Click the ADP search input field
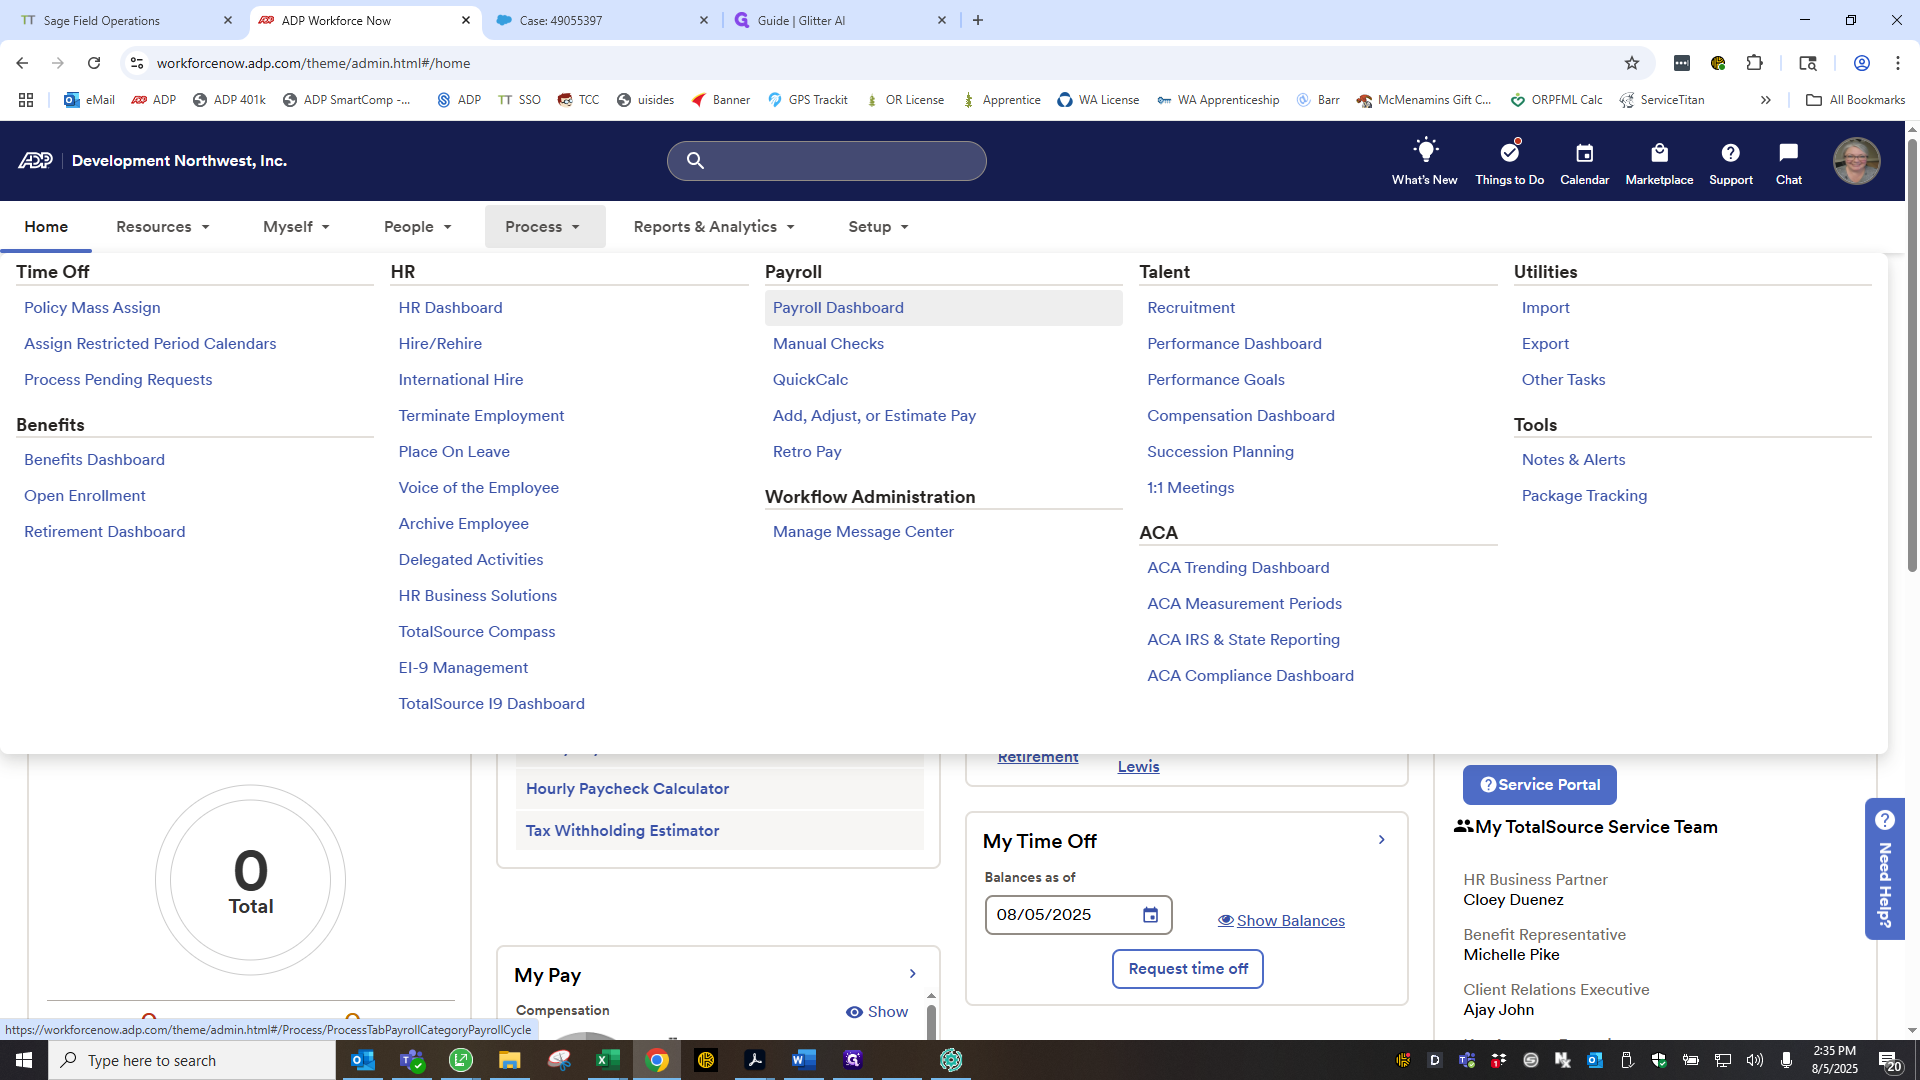The width and height of the screenshot is (1920, 1080). [827, 161]
